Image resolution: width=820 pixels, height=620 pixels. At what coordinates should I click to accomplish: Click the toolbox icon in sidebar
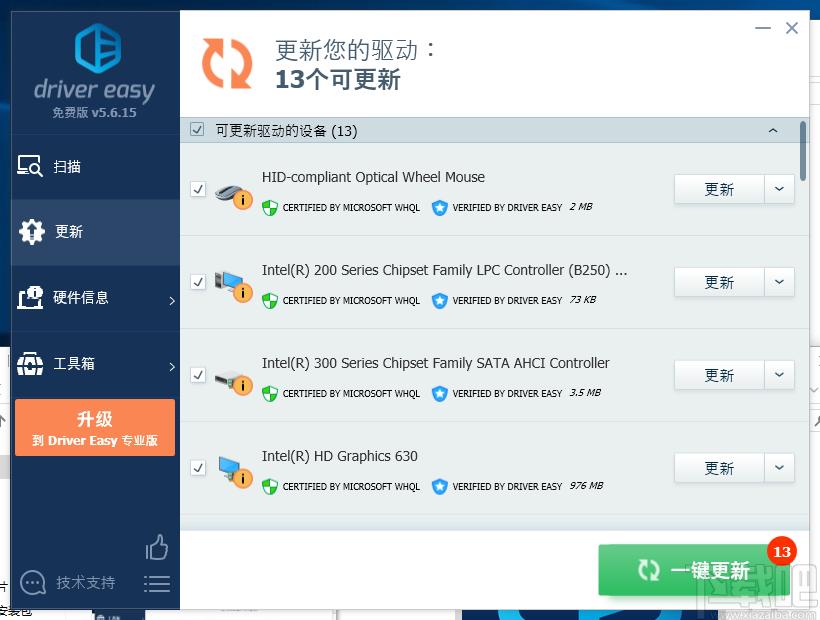click(x=30, y=363)
